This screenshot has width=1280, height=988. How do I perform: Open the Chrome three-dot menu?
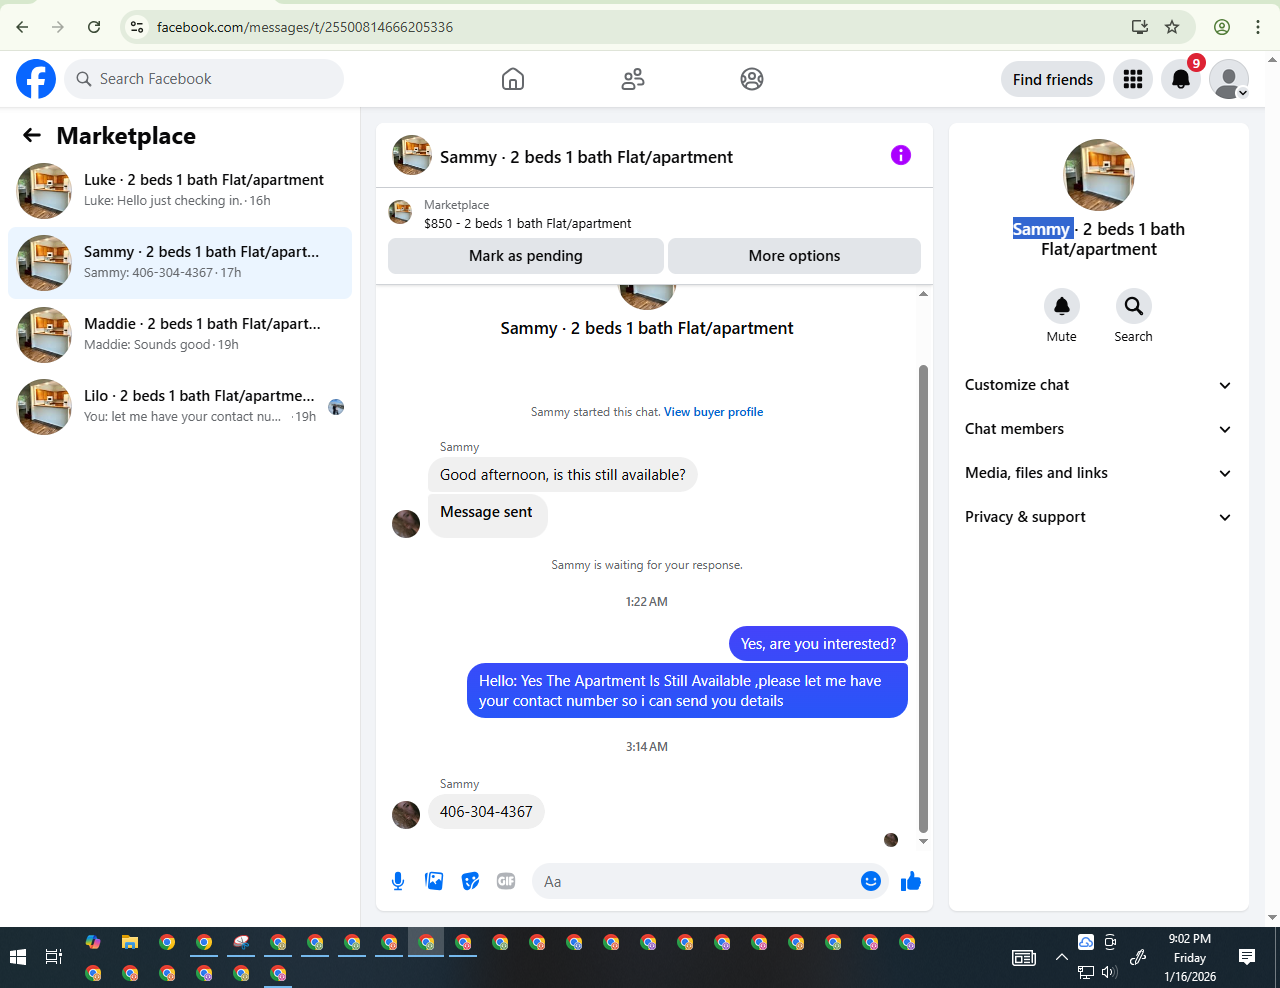(x=1258, y=27)
